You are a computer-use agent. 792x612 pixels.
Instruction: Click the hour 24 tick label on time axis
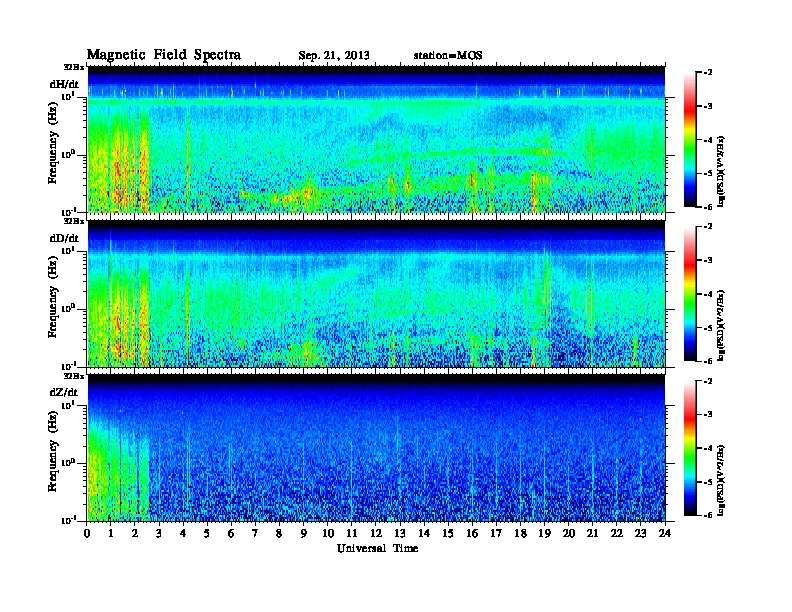[665, 534]
